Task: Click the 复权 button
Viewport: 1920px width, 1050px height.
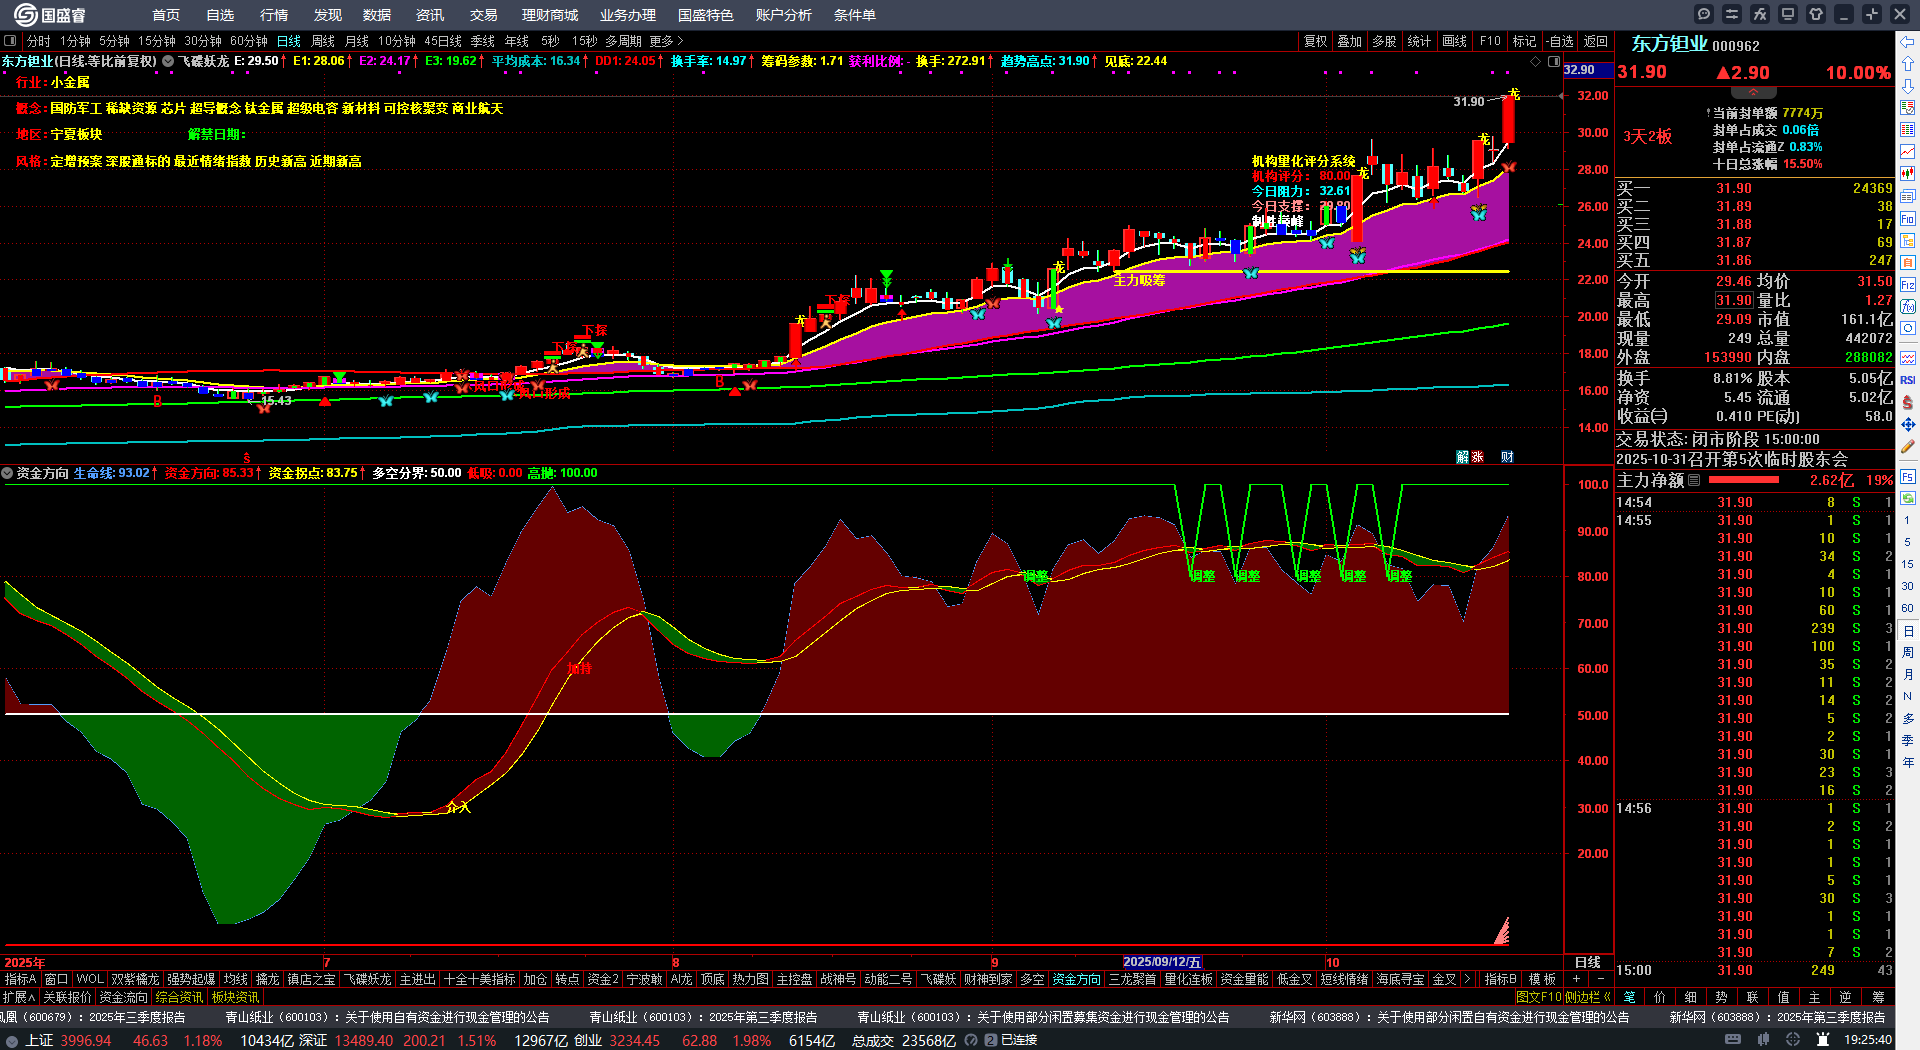Action: tap(1316, 41)
